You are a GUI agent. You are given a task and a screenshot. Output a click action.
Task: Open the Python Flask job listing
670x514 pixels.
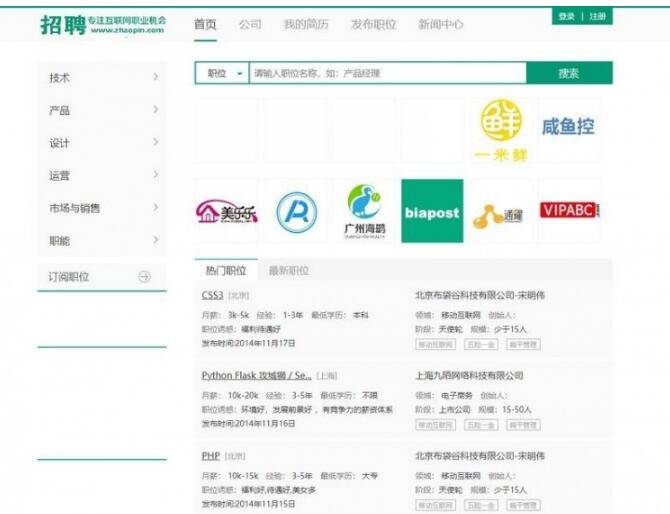(x=256, y=376)
